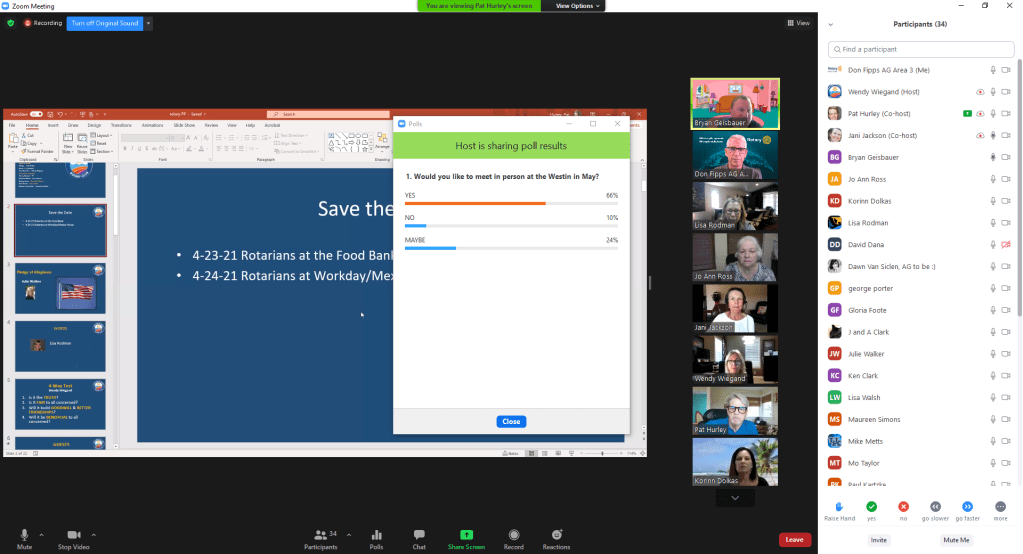
Task: Click the 'go slower' feedback icon
Action: (935, 507)
